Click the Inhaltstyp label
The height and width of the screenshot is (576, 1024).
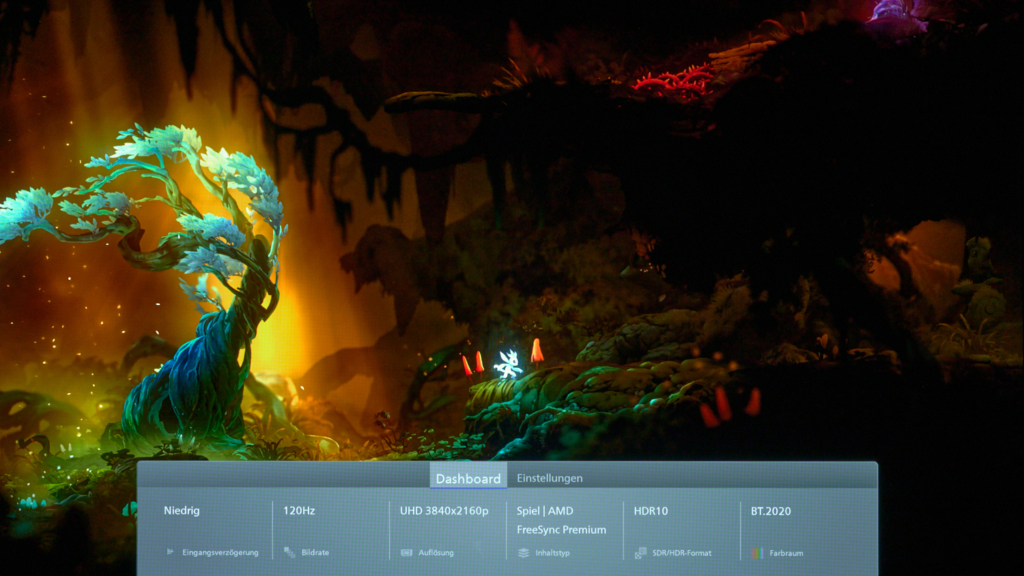coord(552,552)
